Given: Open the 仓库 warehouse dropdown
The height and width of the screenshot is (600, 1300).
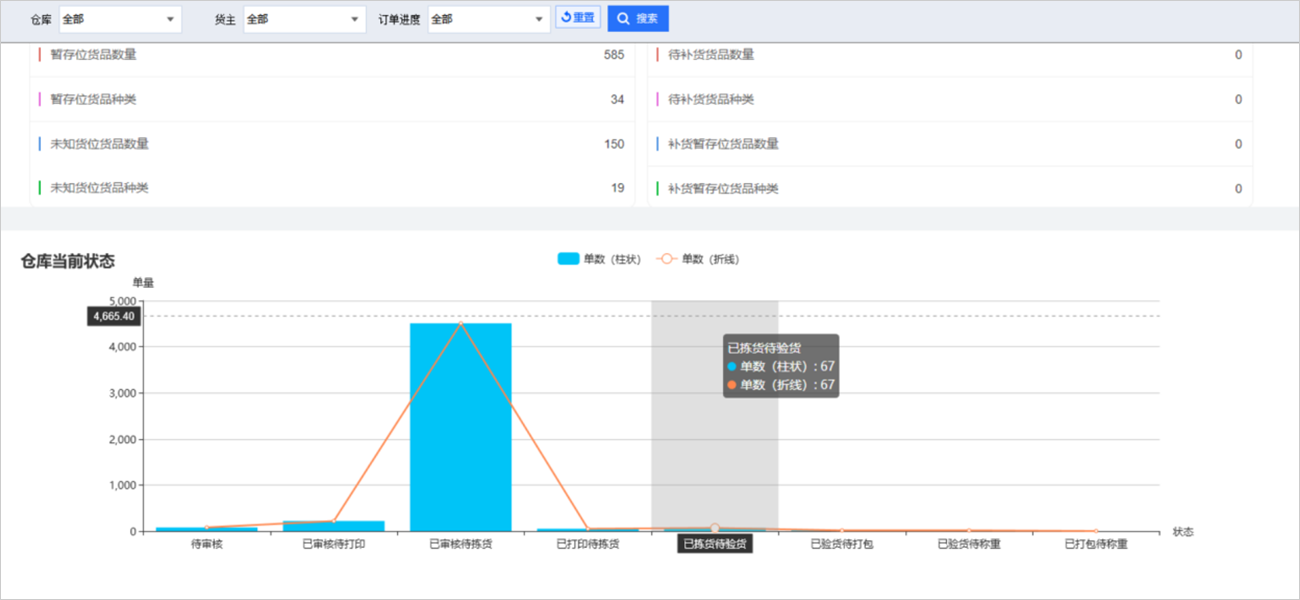Looking at the screenshot, I should point(120,19).
